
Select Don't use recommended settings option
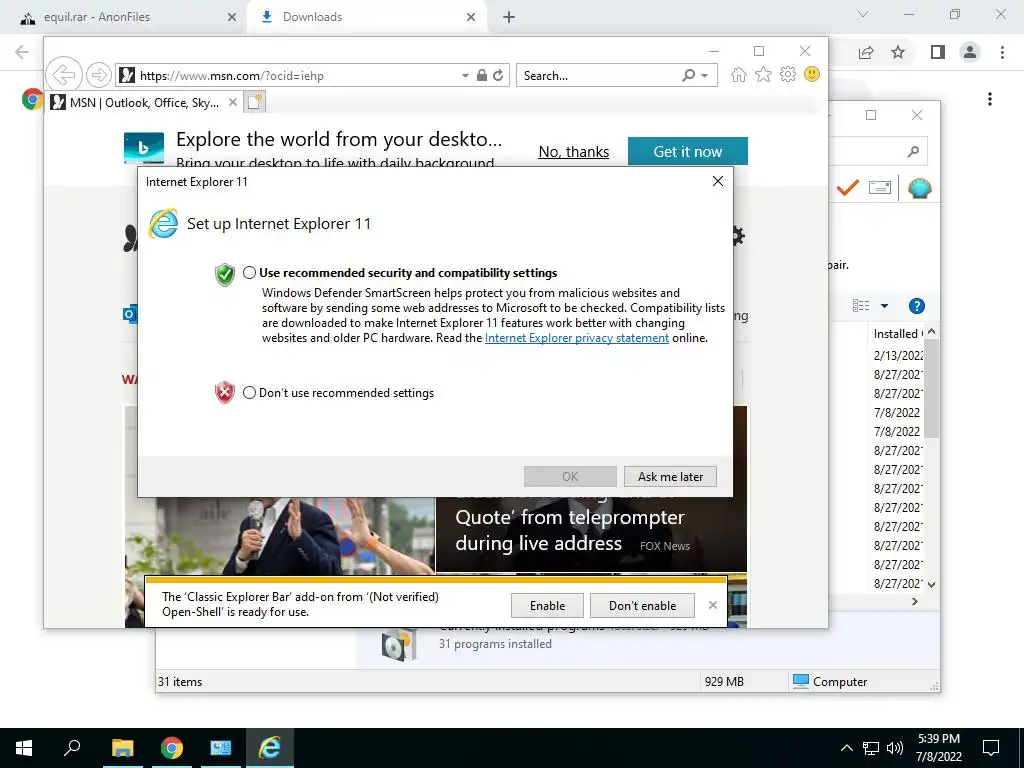[x=249, y=392]
